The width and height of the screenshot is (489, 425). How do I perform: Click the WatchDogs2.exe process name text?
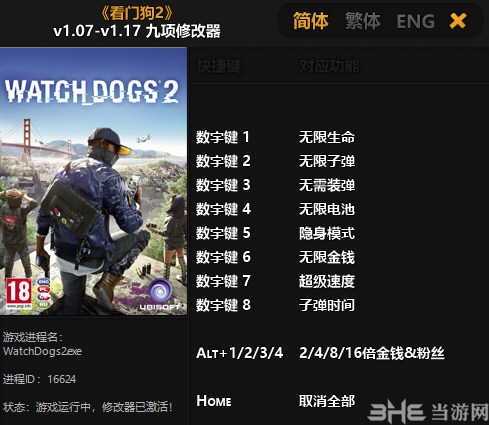pos(42,351)
